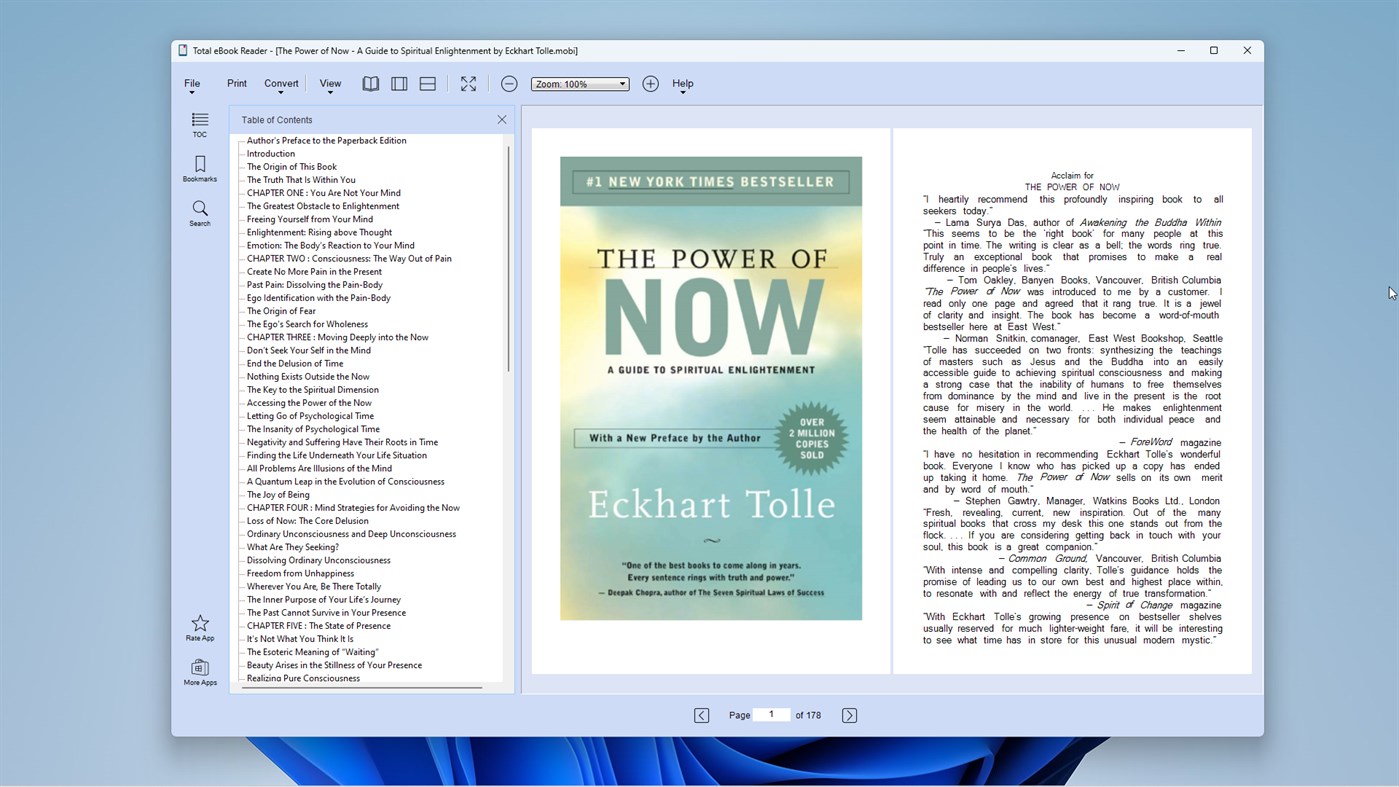Open the TOC sidebar panel

tap(199, 124)
